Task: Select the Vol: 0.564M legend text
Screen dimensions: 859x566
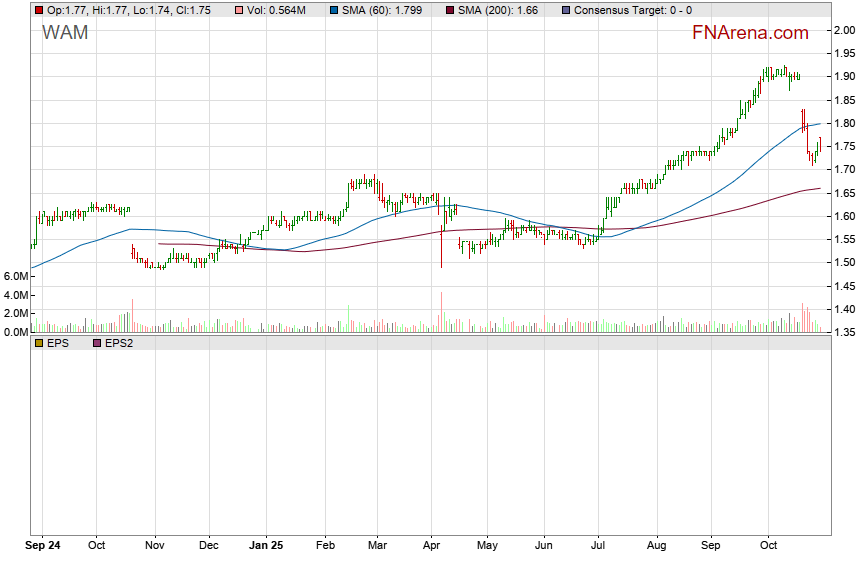Action: coord(280,10)
